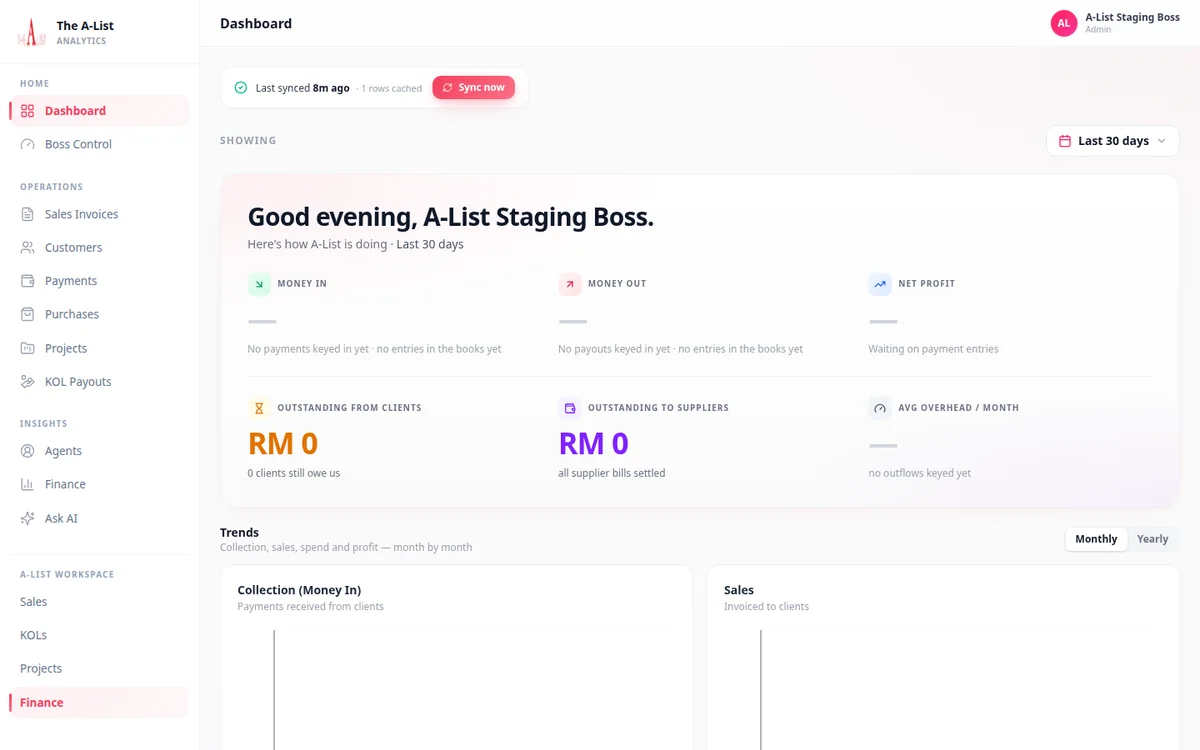This screenshot has width=1200, height=750.
Task: Click the Net Profit trend icon
Action: point(880,284)
